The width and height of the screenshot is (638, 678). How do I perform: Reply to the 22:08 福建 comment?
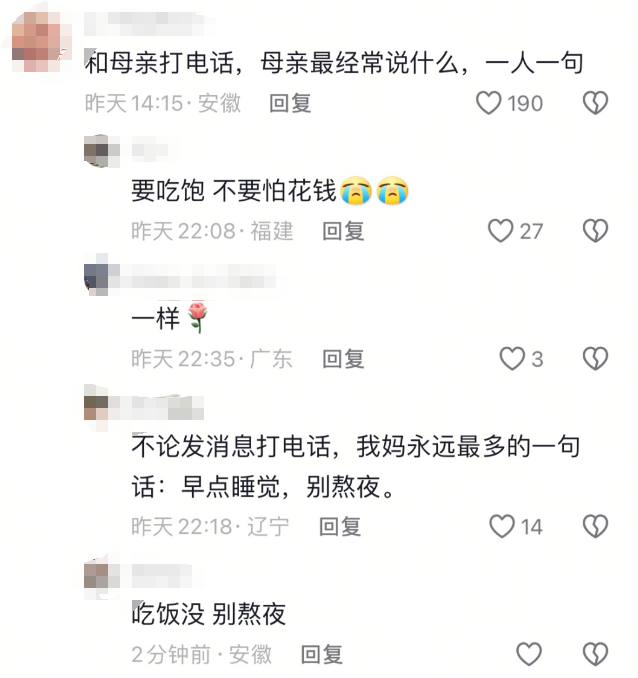click(x=343, y=231)
